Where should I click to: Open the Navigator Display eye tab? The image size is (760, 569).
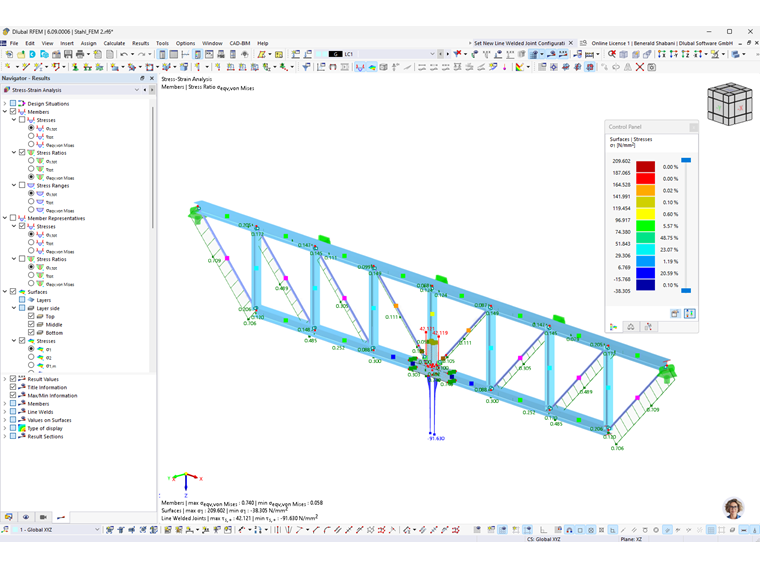tap(26, 517)
